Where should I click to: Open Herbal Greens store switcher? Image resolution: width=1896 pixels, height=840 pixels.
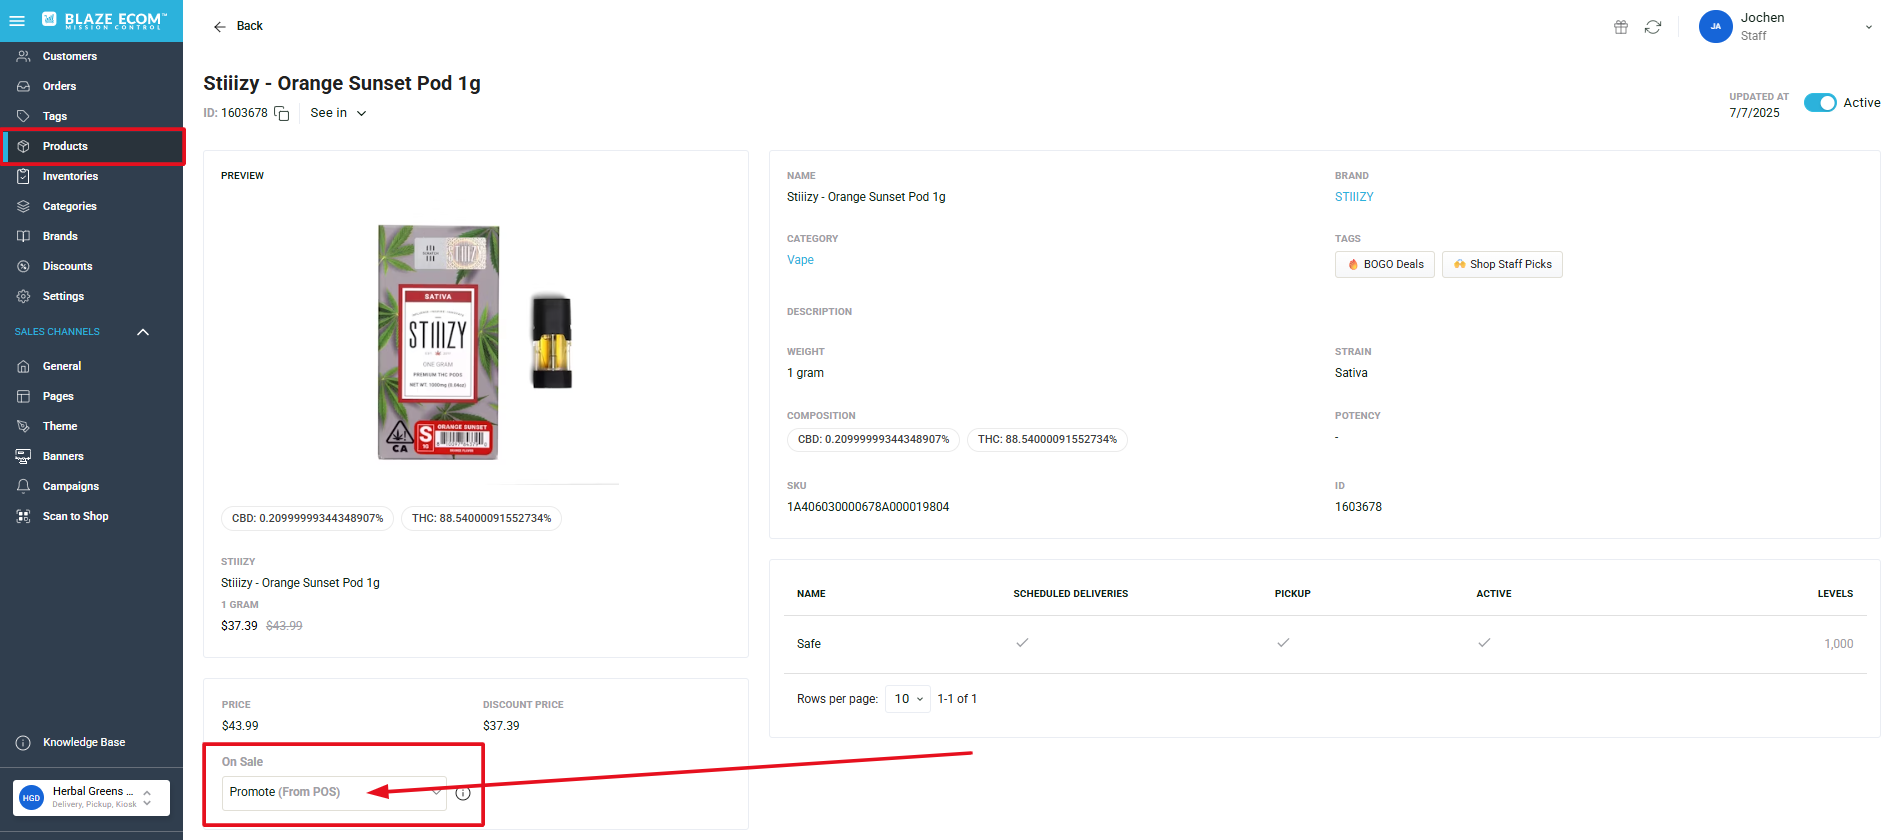91,798
